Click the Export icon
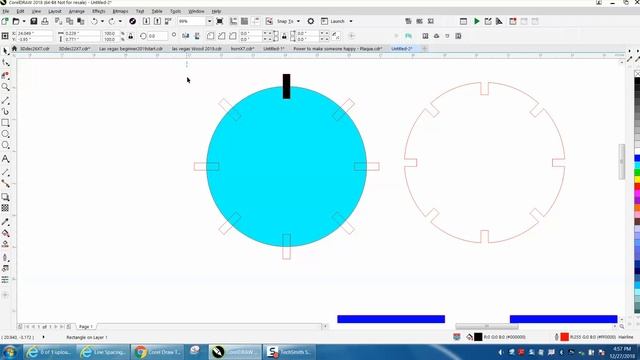 tap(157, 21)
